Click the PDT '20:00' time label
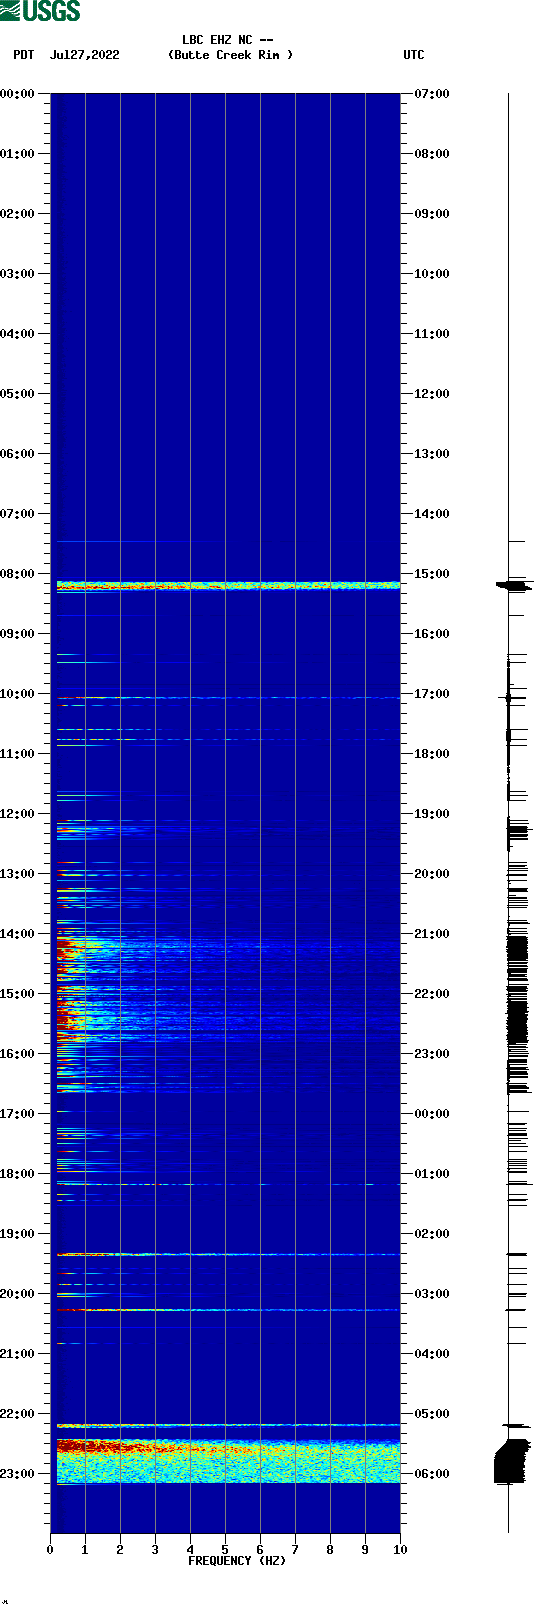 [18, 1294]
